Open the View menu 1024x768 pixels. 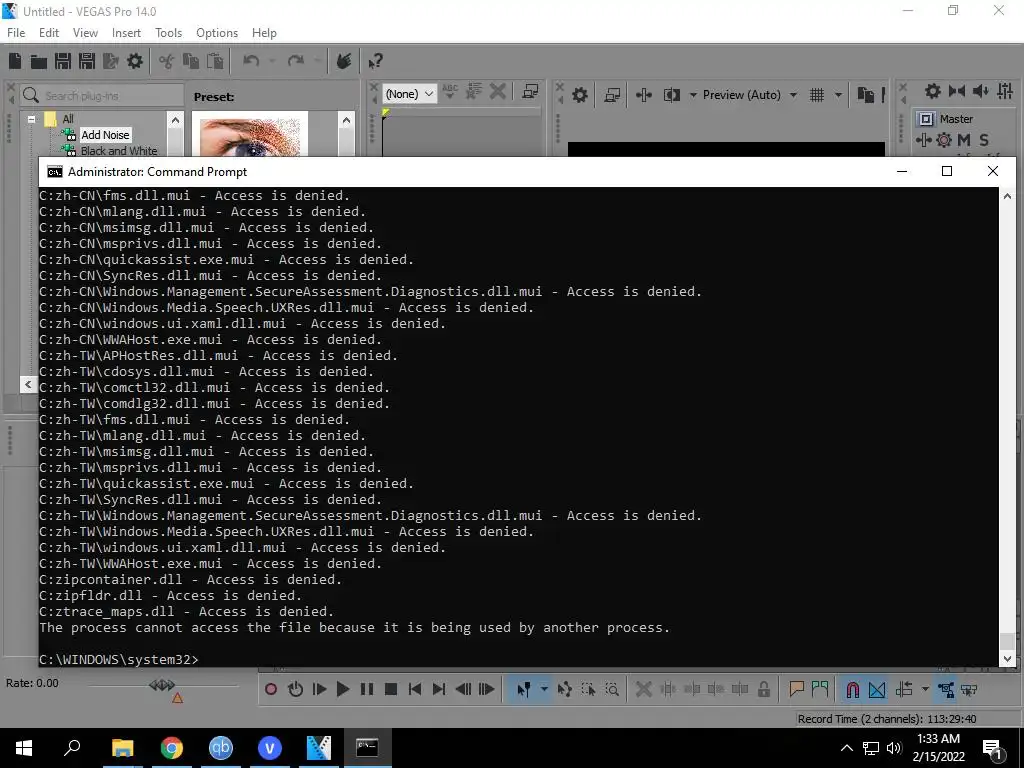(x=85, y=33)
